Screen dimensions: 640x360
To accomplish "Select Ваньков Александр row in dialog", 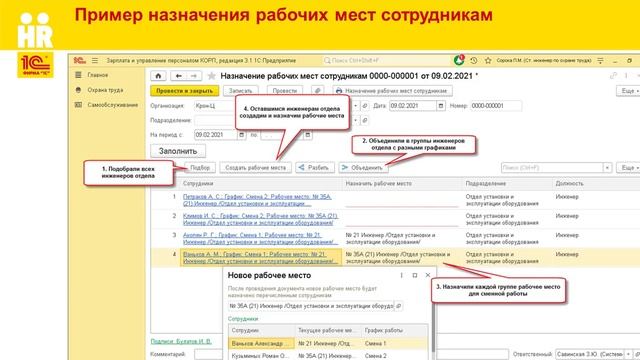I will tap(328, 344).
